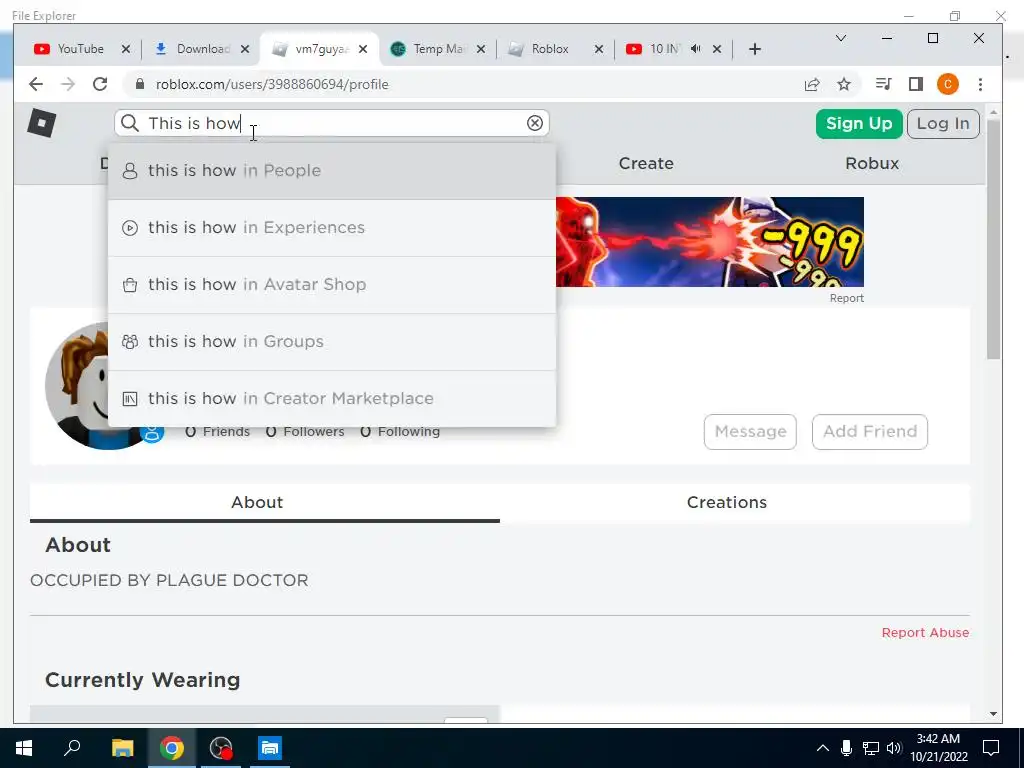Open the Creations profile tab
The width and height of the screenshot is (1024, 768).
735,502
